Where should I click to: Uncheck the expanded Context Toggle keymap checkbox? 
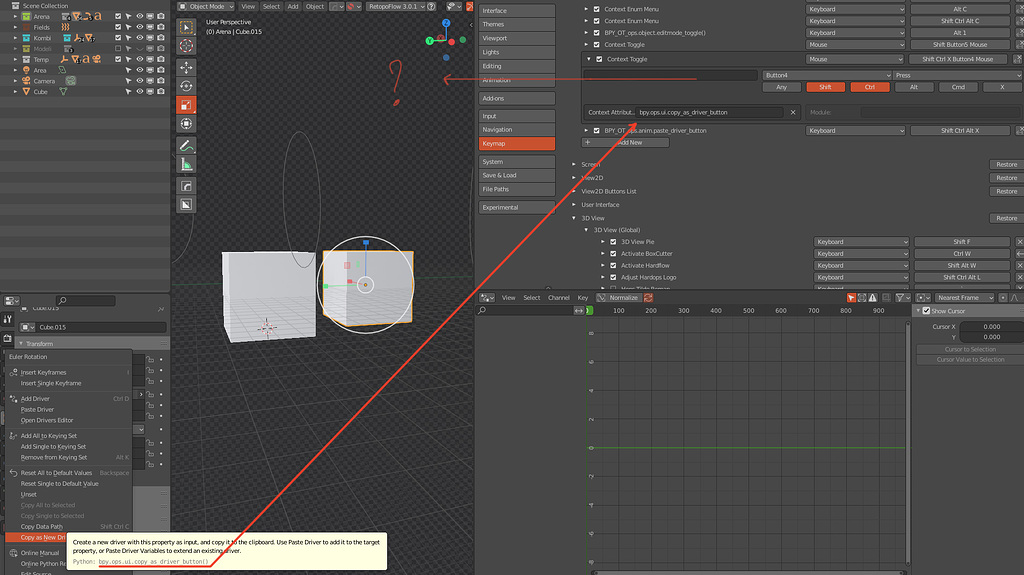point(599,59)
